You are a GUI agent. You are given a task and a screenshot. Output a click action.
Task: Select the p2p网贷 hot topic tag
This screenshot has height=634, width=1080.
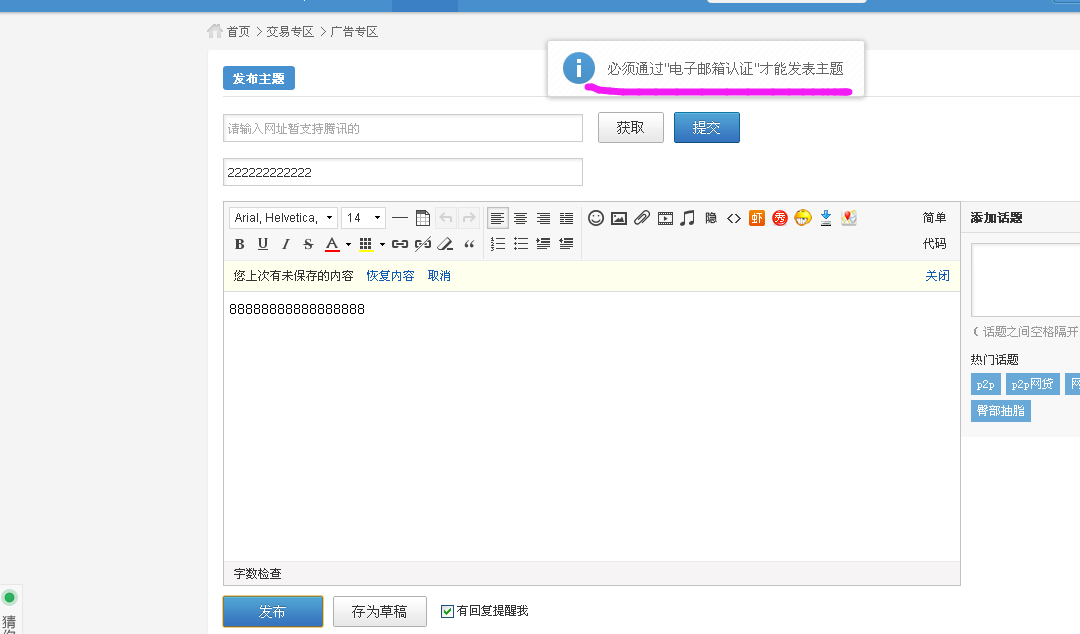pos(1031,383)
